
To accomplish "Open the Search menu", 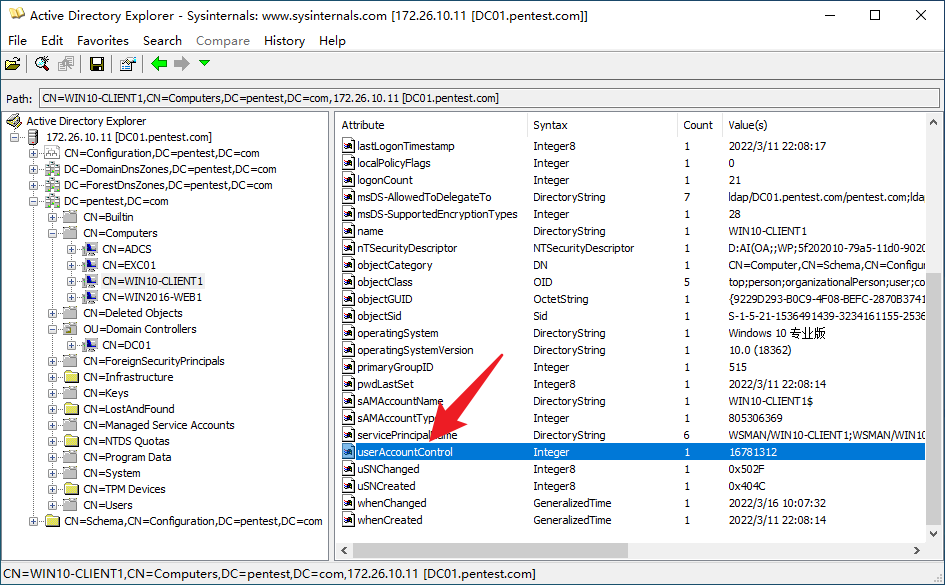I will [x=162, y=40].
